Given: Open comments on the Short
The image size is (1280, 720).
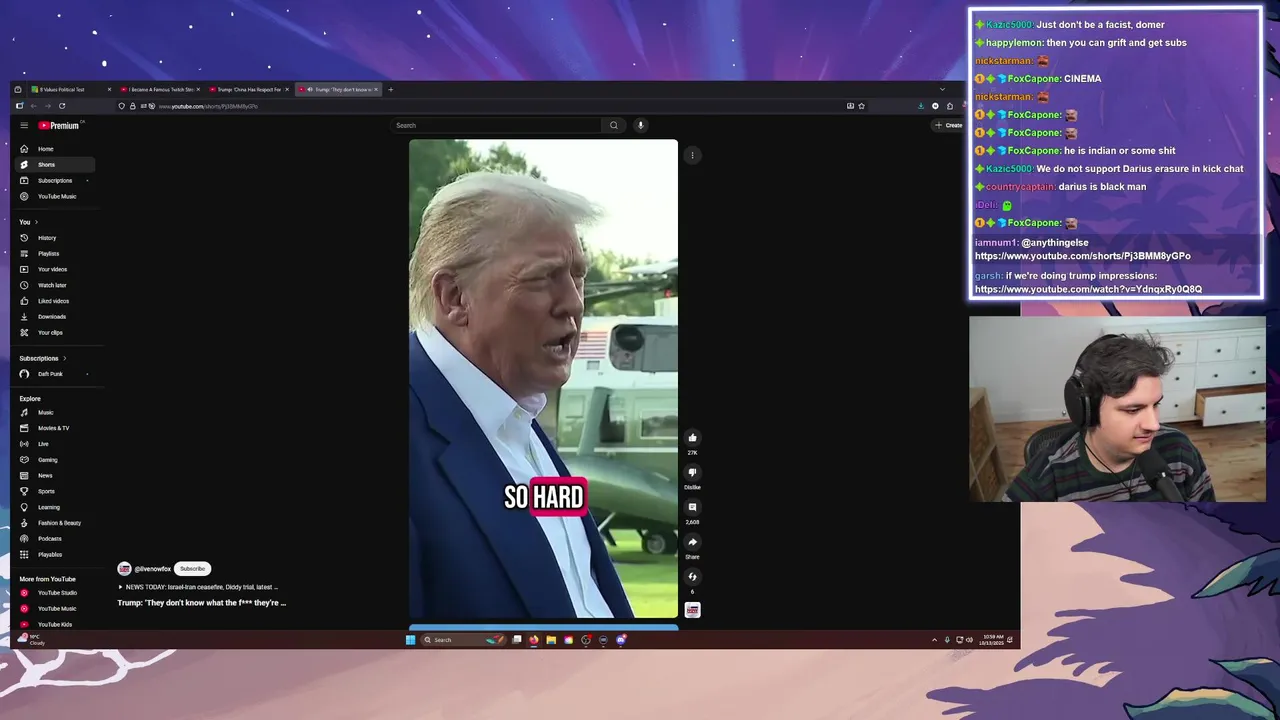Looking at the screenshot, I should (x=692, y=507).
